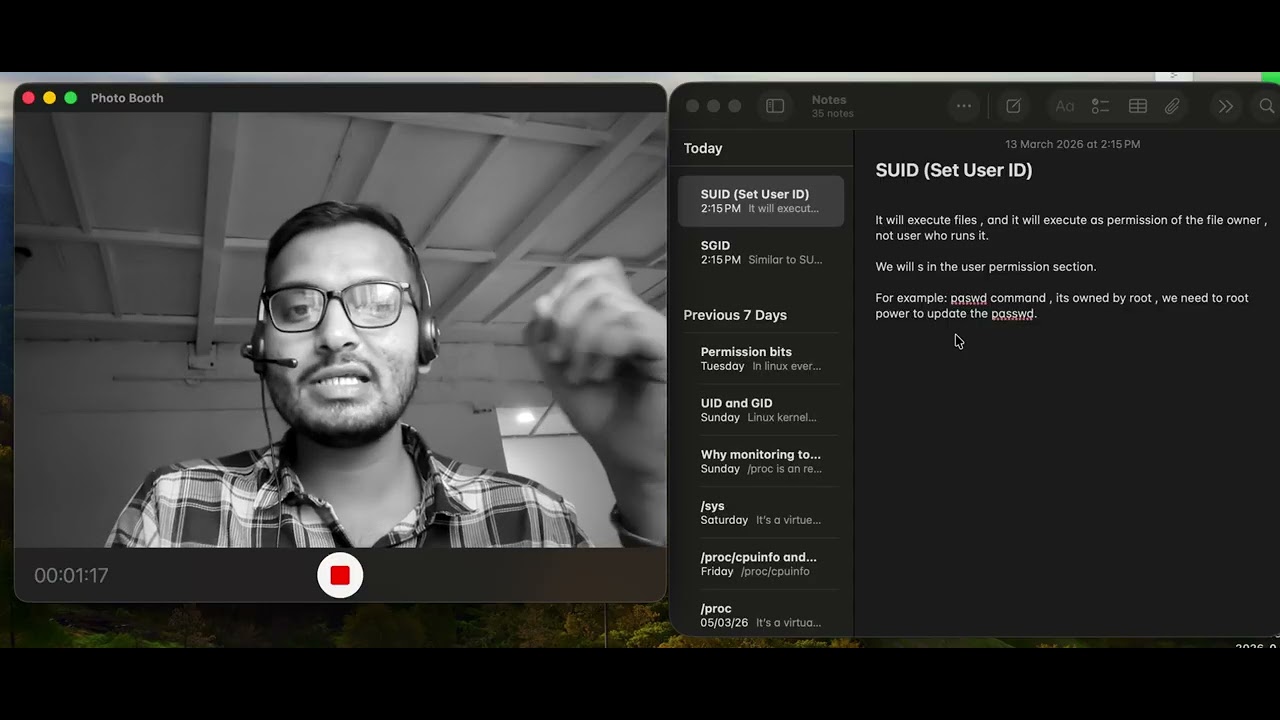Click the "35 notes" count in toolbar

pos(832,114)
